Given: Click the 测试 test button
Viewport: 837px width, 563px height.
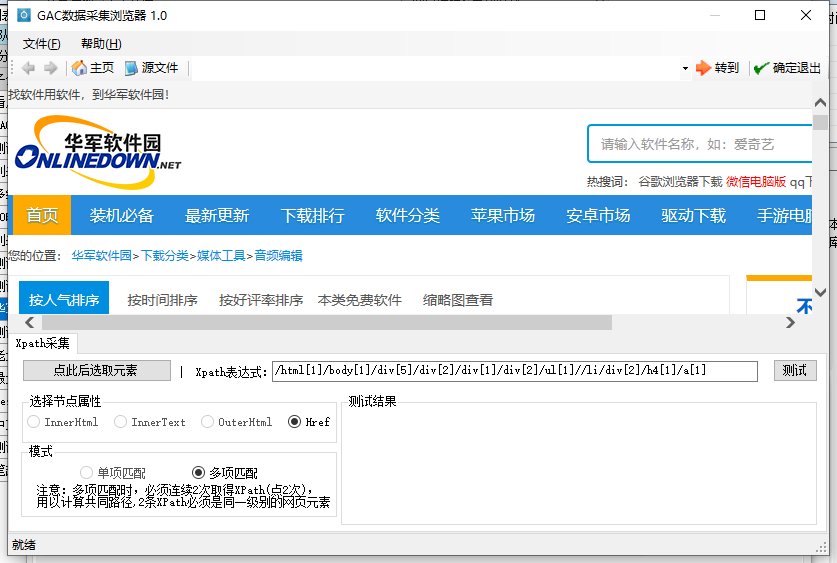Looking at the screenshot, I should pyautogui.click(x=795, y=370).
